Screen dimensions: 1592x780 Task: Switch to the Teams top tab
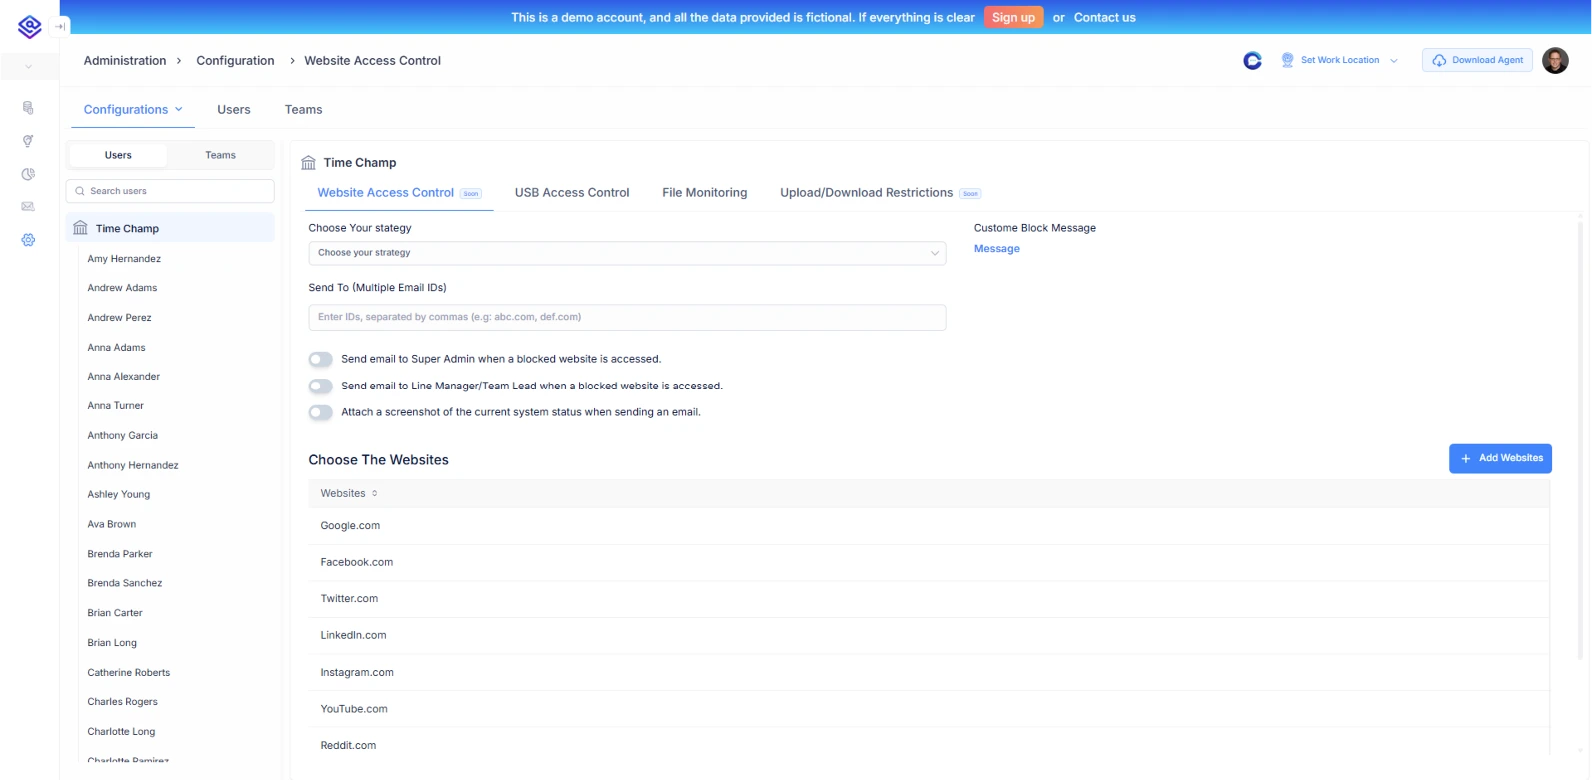(303, 110)
